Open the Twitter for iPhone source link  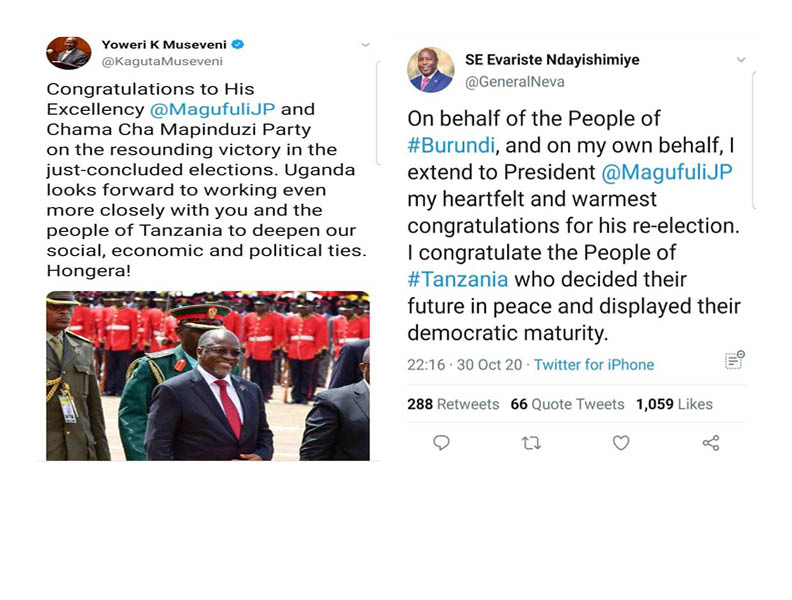(x=594, y=365)
